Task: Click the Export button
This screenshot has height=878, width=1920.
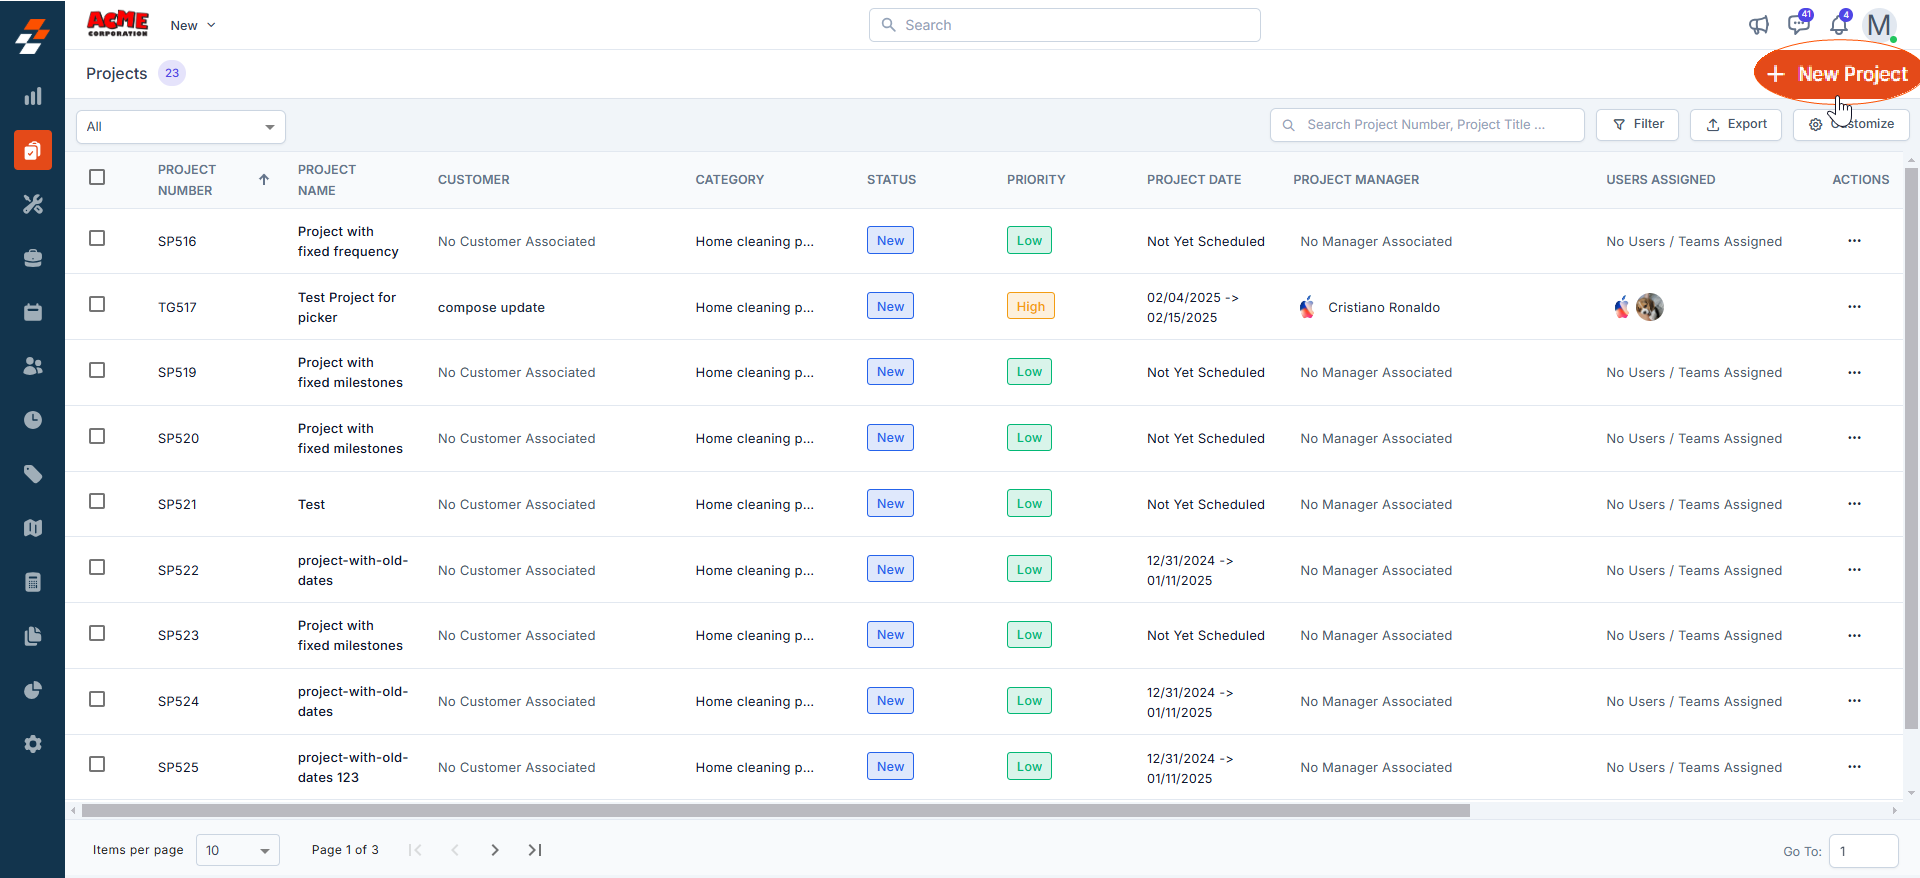Action: point(1736,125)
